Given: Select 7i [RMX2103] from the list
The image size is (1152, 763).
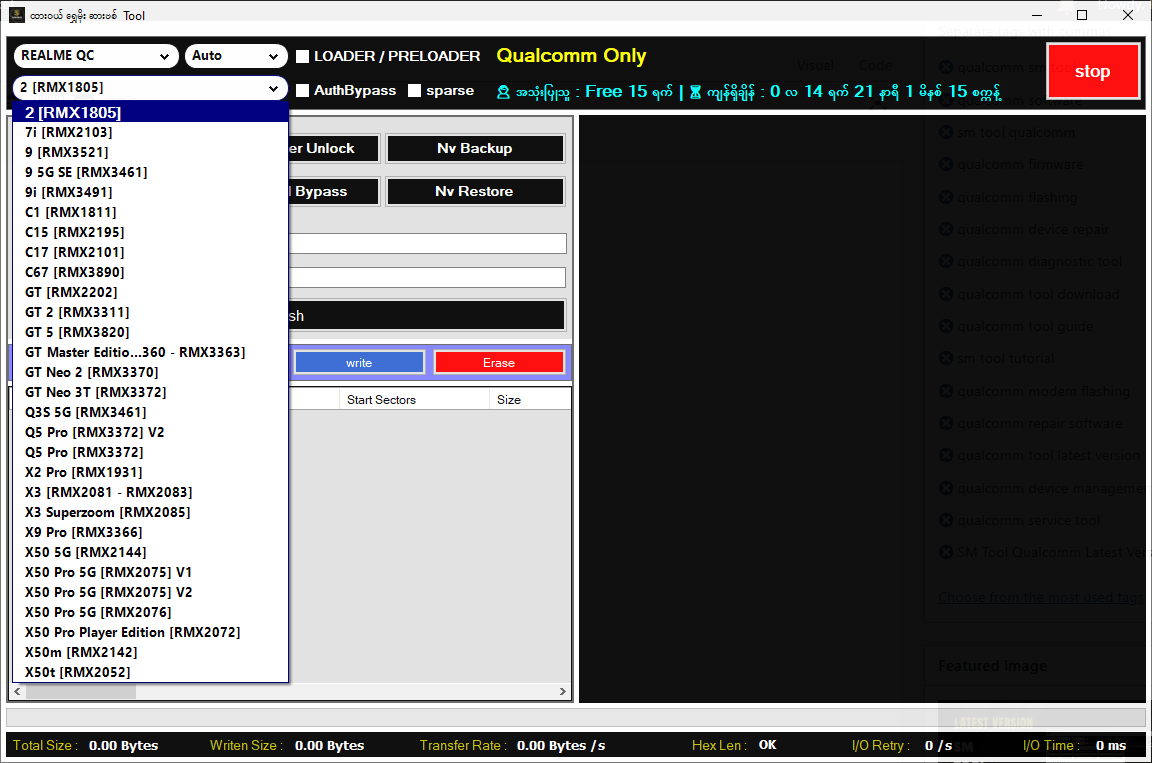Looking at the screenshot, I should [x=69, y=132].
